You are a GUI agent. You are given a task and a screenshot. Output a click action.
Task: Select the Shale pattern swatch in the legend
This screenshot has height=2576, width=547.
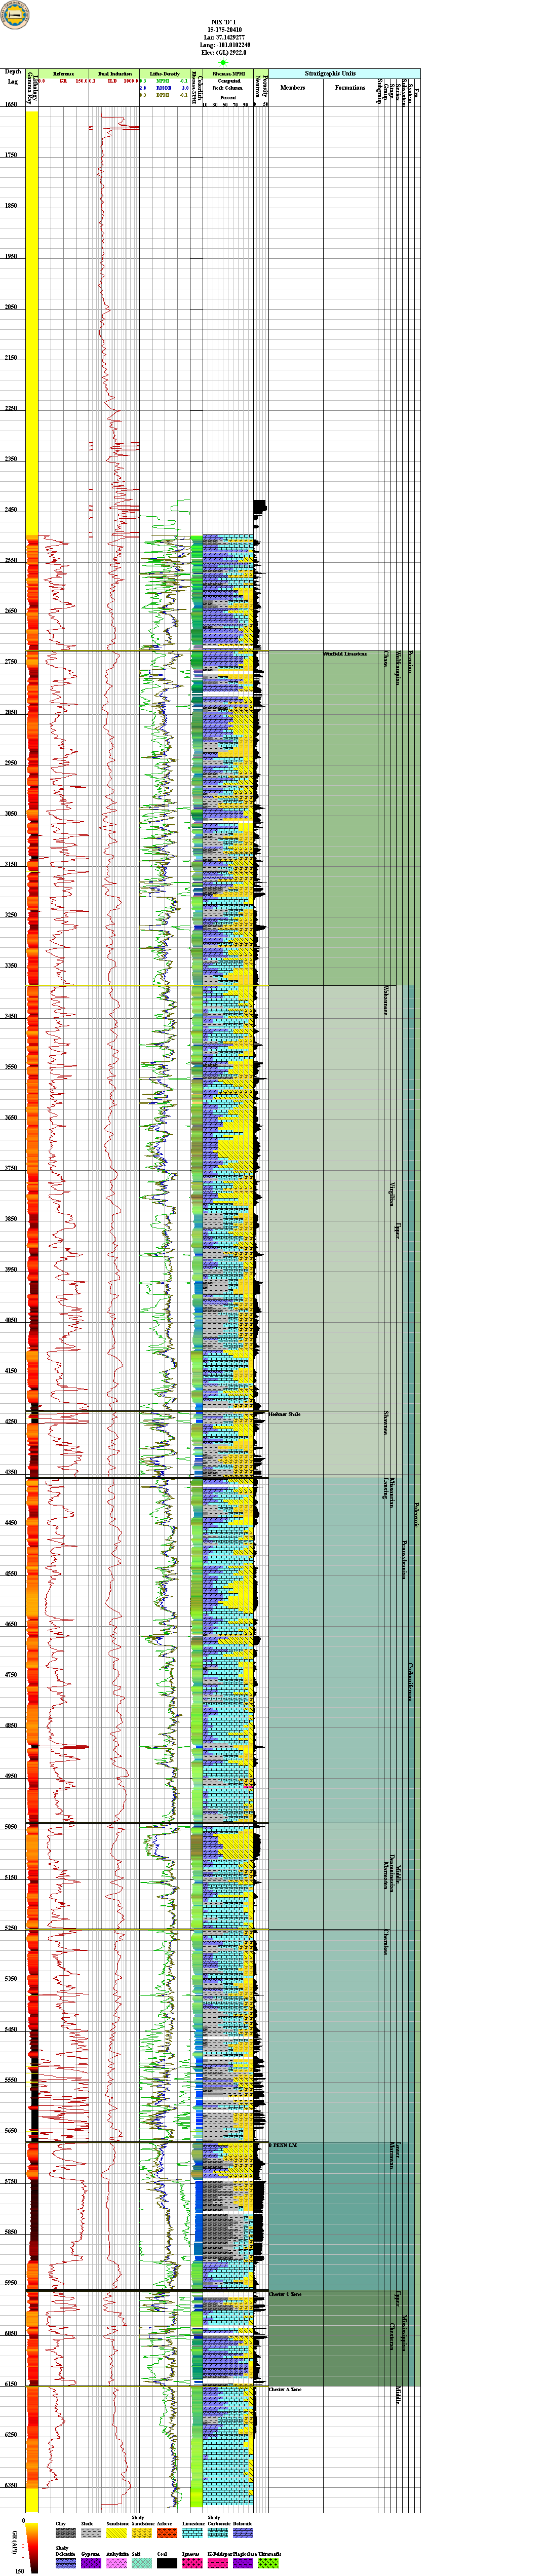pos(90,2532)
